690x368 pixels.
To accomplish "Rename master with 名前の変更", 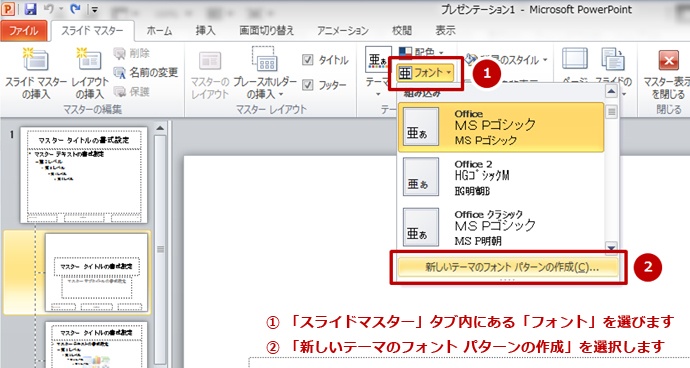I will 146,72.
